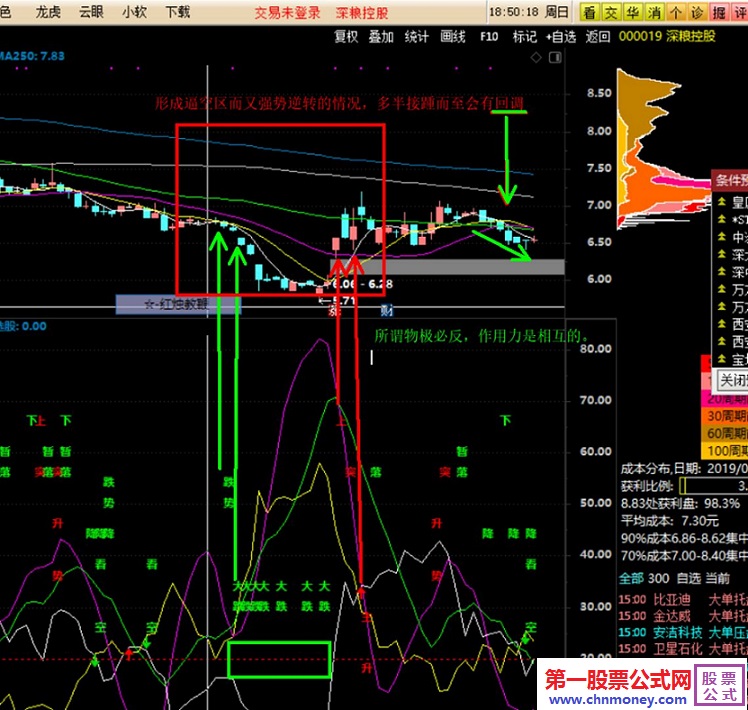Viewport: 748px width, 710px height.
Task: Click 叠加 overlay in the chart toolbar
Action: coord(381,36)
